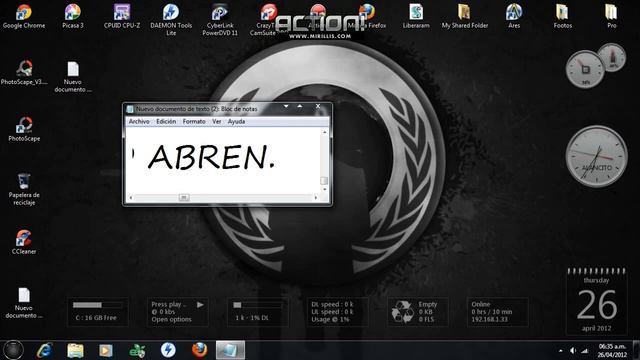The image size is (640, 360).
Task: Click the recycle bin Empty widget icon
Action: tap(402, 312)
